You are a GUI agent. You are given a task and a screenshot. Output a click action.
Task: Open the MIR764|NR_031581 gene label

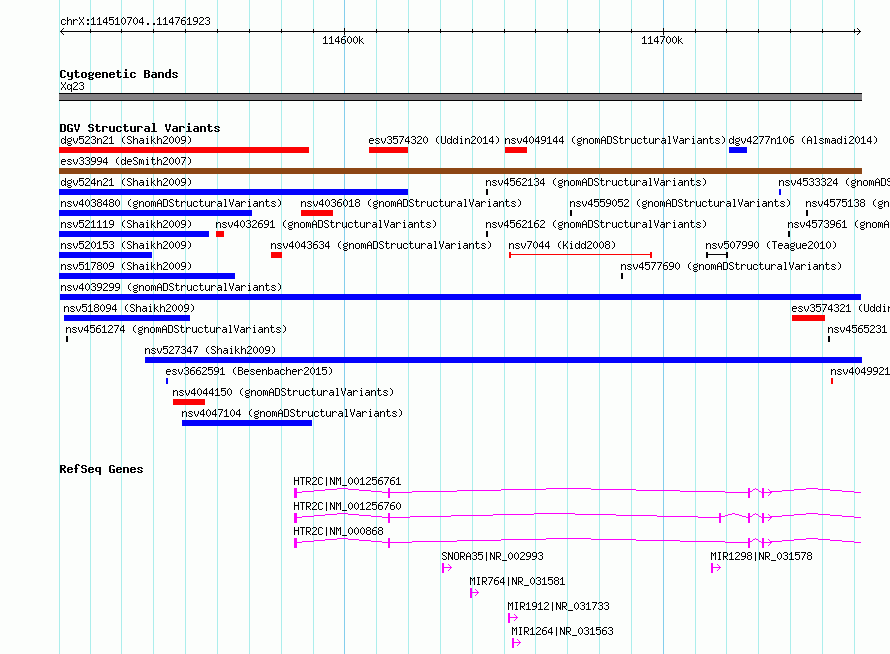pos(517,581)
